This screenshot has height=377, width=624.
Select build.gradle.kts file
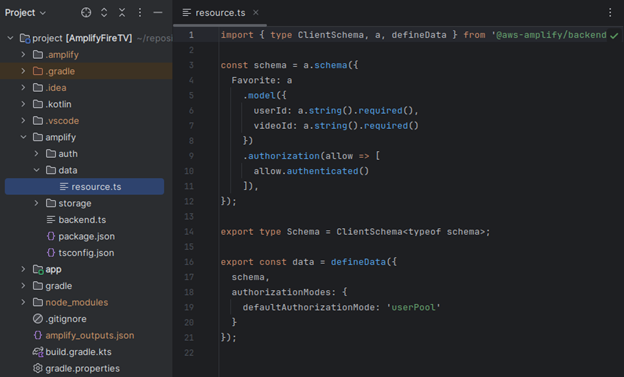78,352
